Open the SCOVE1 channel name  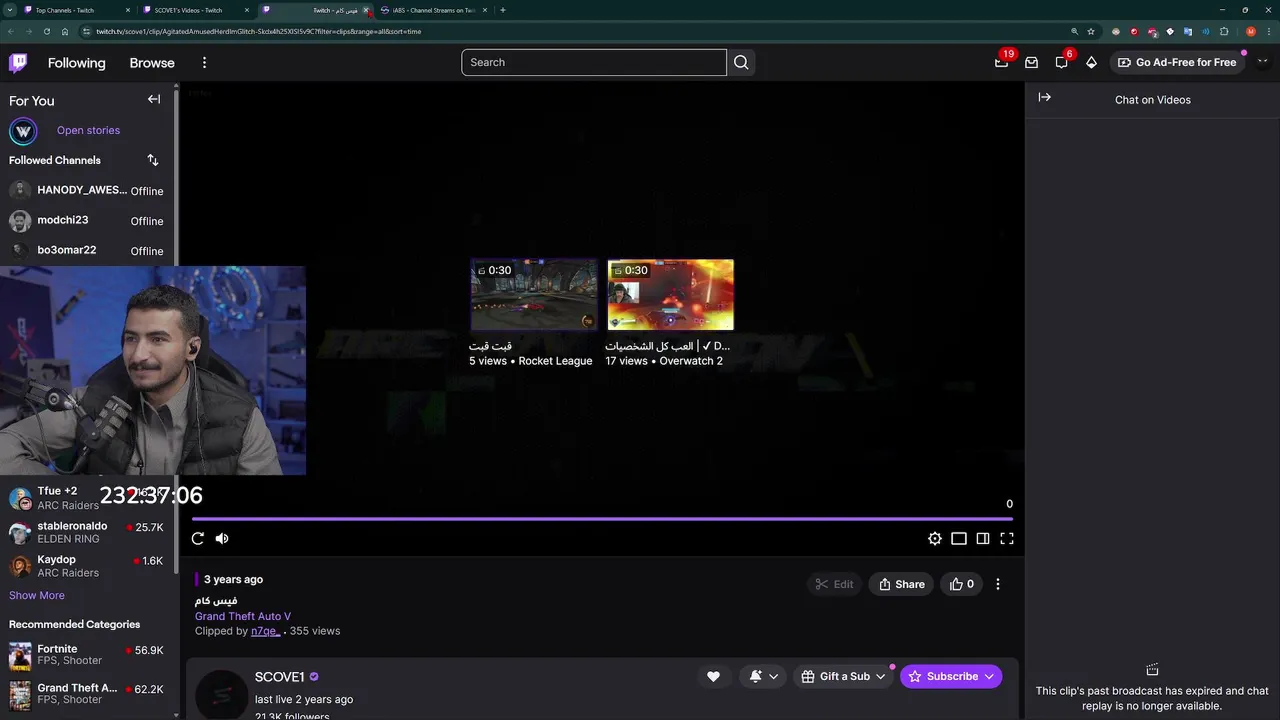[280, 677]
